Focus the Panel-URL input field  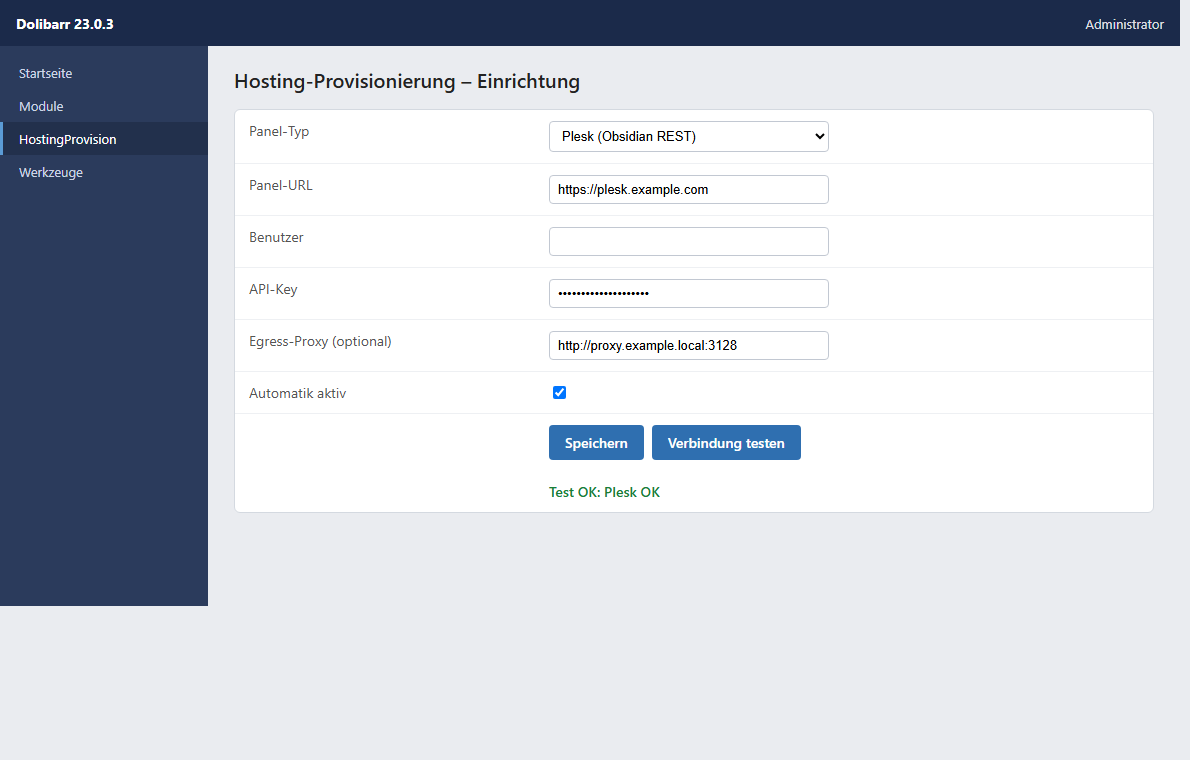point(688,190)
